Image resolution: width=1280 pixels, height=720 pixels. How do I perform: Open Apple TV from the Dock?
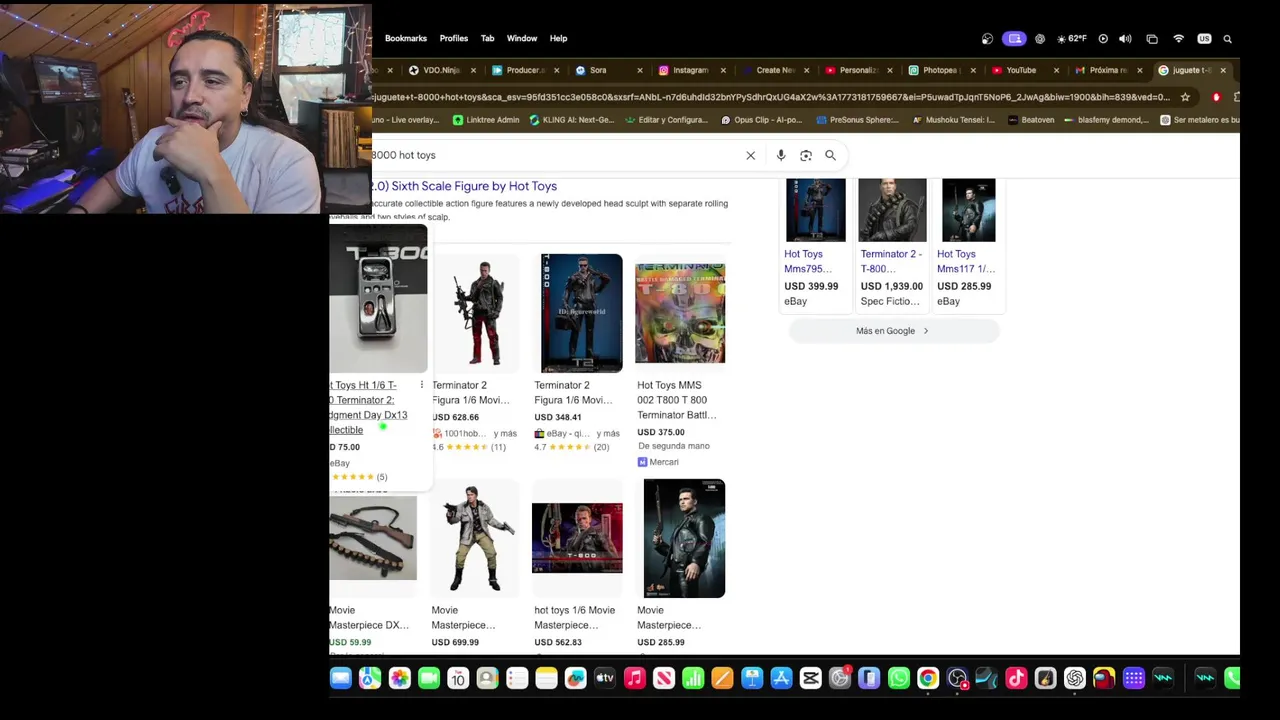605,679
